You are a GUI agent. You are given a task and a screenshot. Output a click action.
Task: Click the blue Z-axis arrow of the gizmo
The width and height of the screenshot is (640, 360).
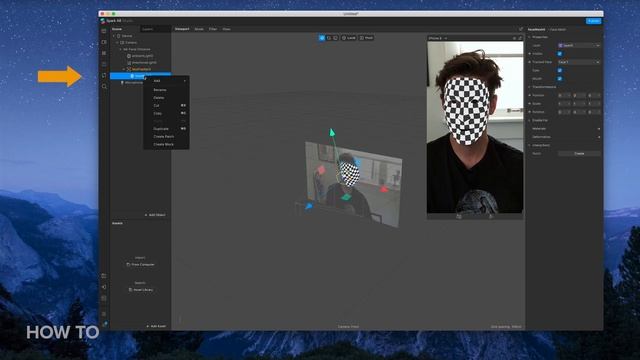coord(309,206)
